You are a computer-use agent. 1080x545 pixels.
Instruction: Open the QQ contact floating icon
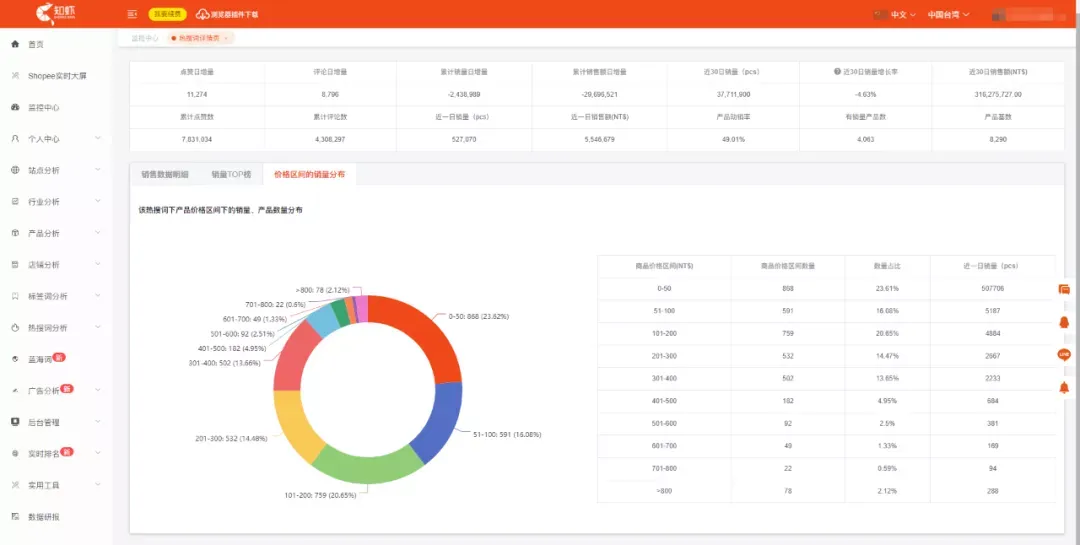tap(1064, 322)
